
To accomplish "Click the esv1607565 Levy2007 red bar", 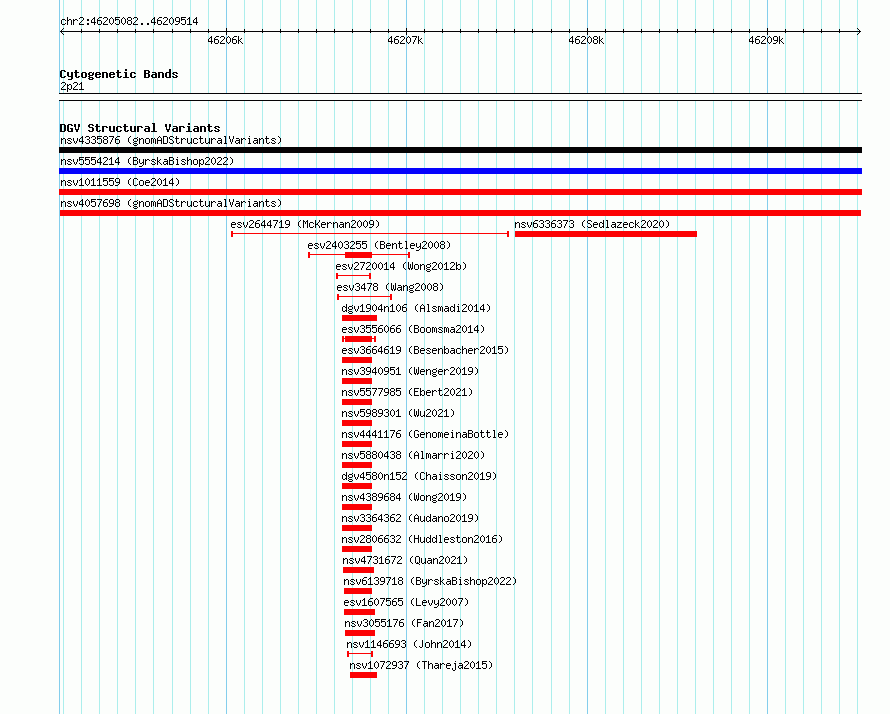I will [359, 612].
